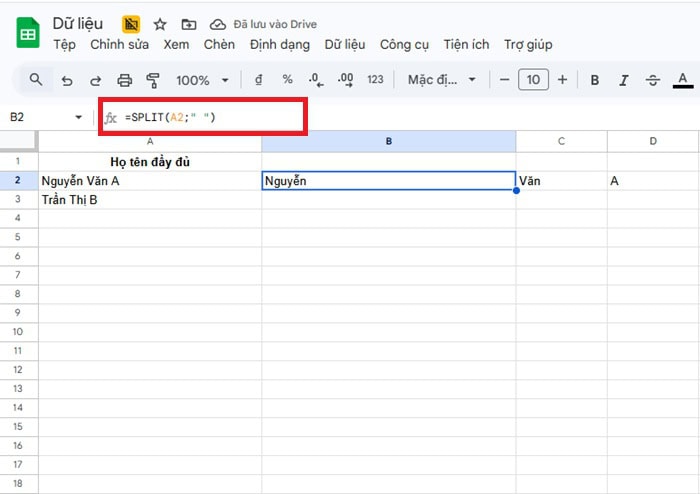Screen dimensions: 700x494
Task: Redo the last action
Action: pyautogui.click(x=96, y=80)
